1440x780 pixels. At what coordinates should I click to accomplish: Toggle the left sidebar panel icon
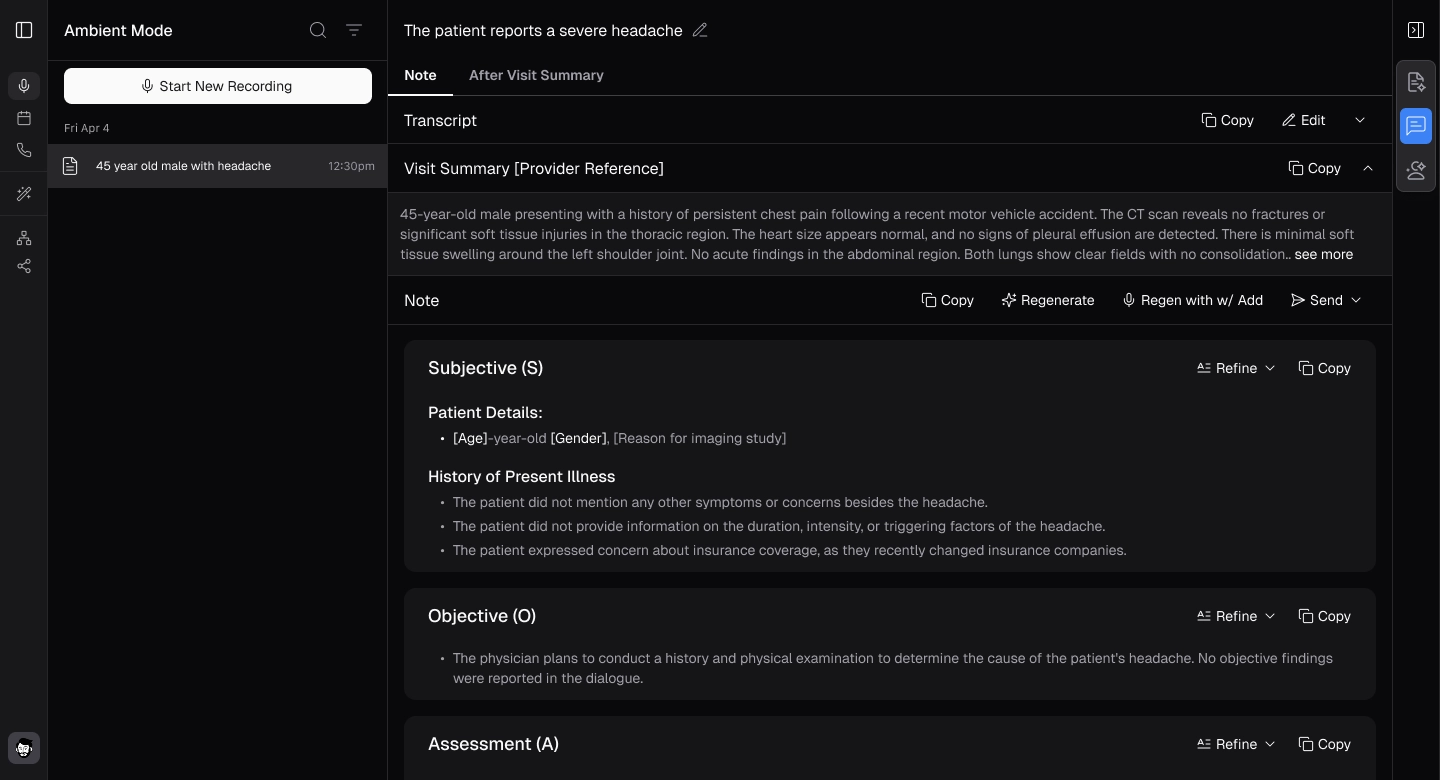[x=24, y=30]
